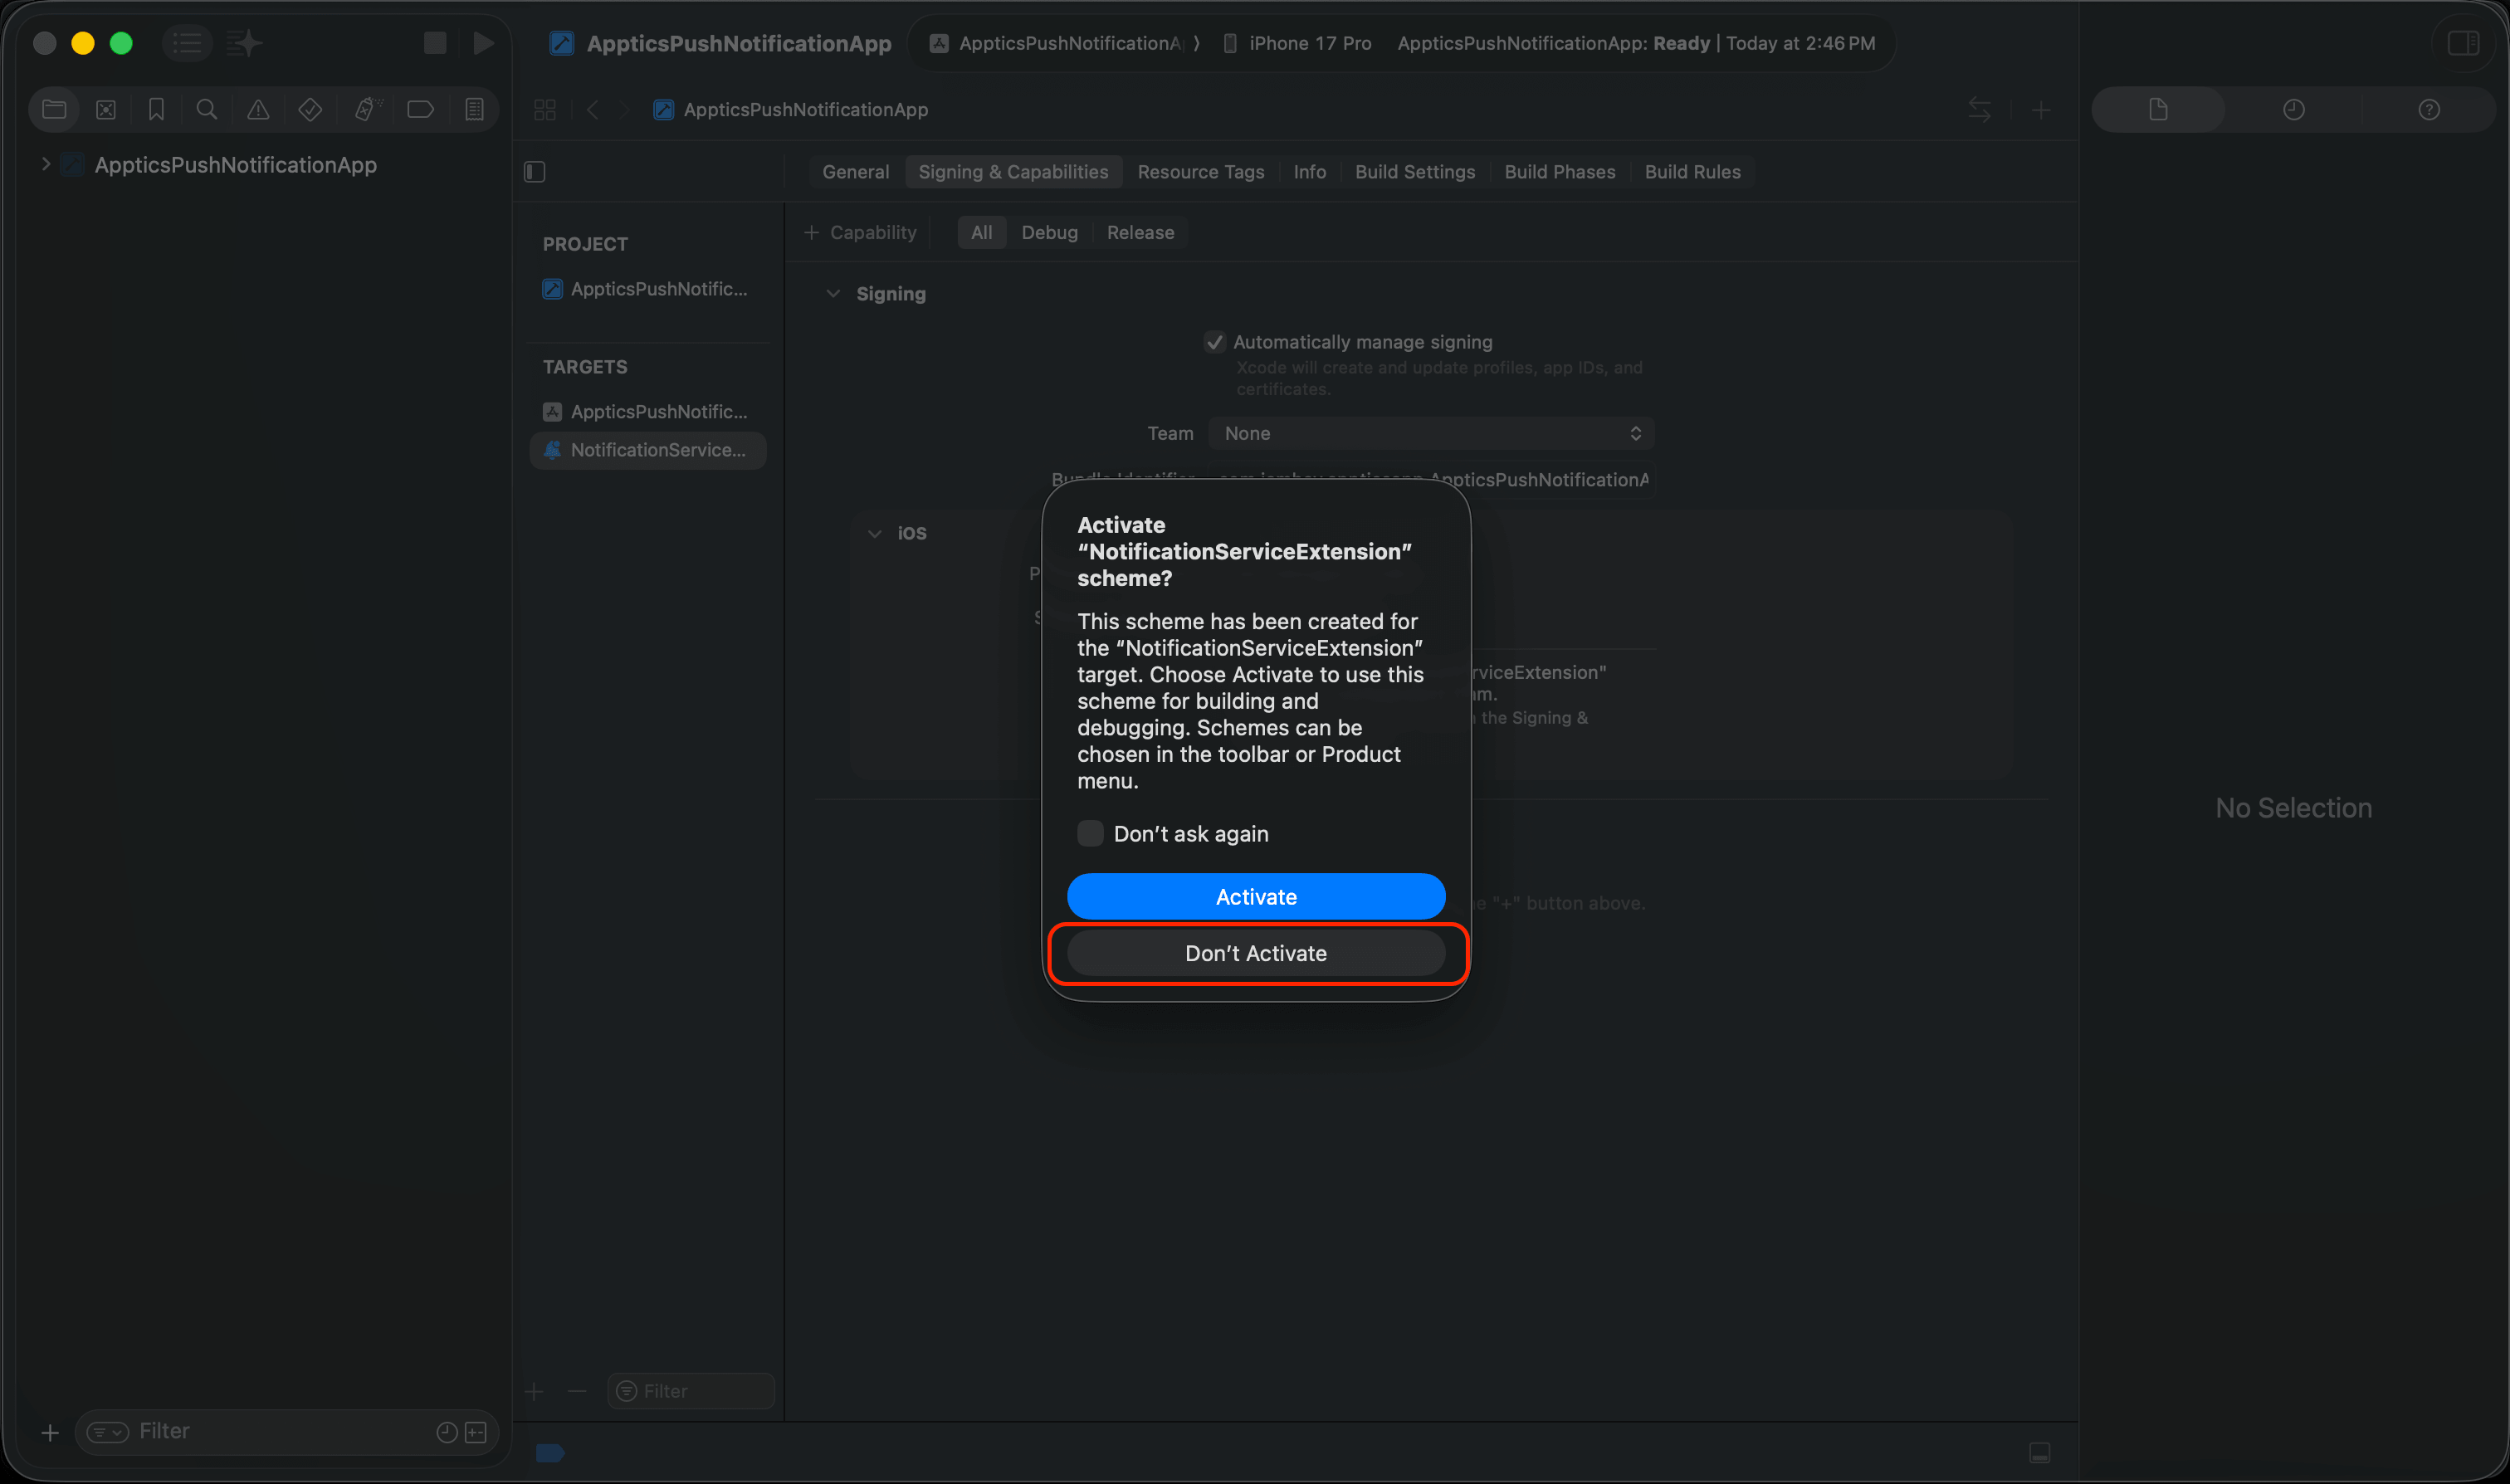Toggle Automatically manage signing checkbox
This screenshot has height=1484, width=2510.
coord(1214,342)
